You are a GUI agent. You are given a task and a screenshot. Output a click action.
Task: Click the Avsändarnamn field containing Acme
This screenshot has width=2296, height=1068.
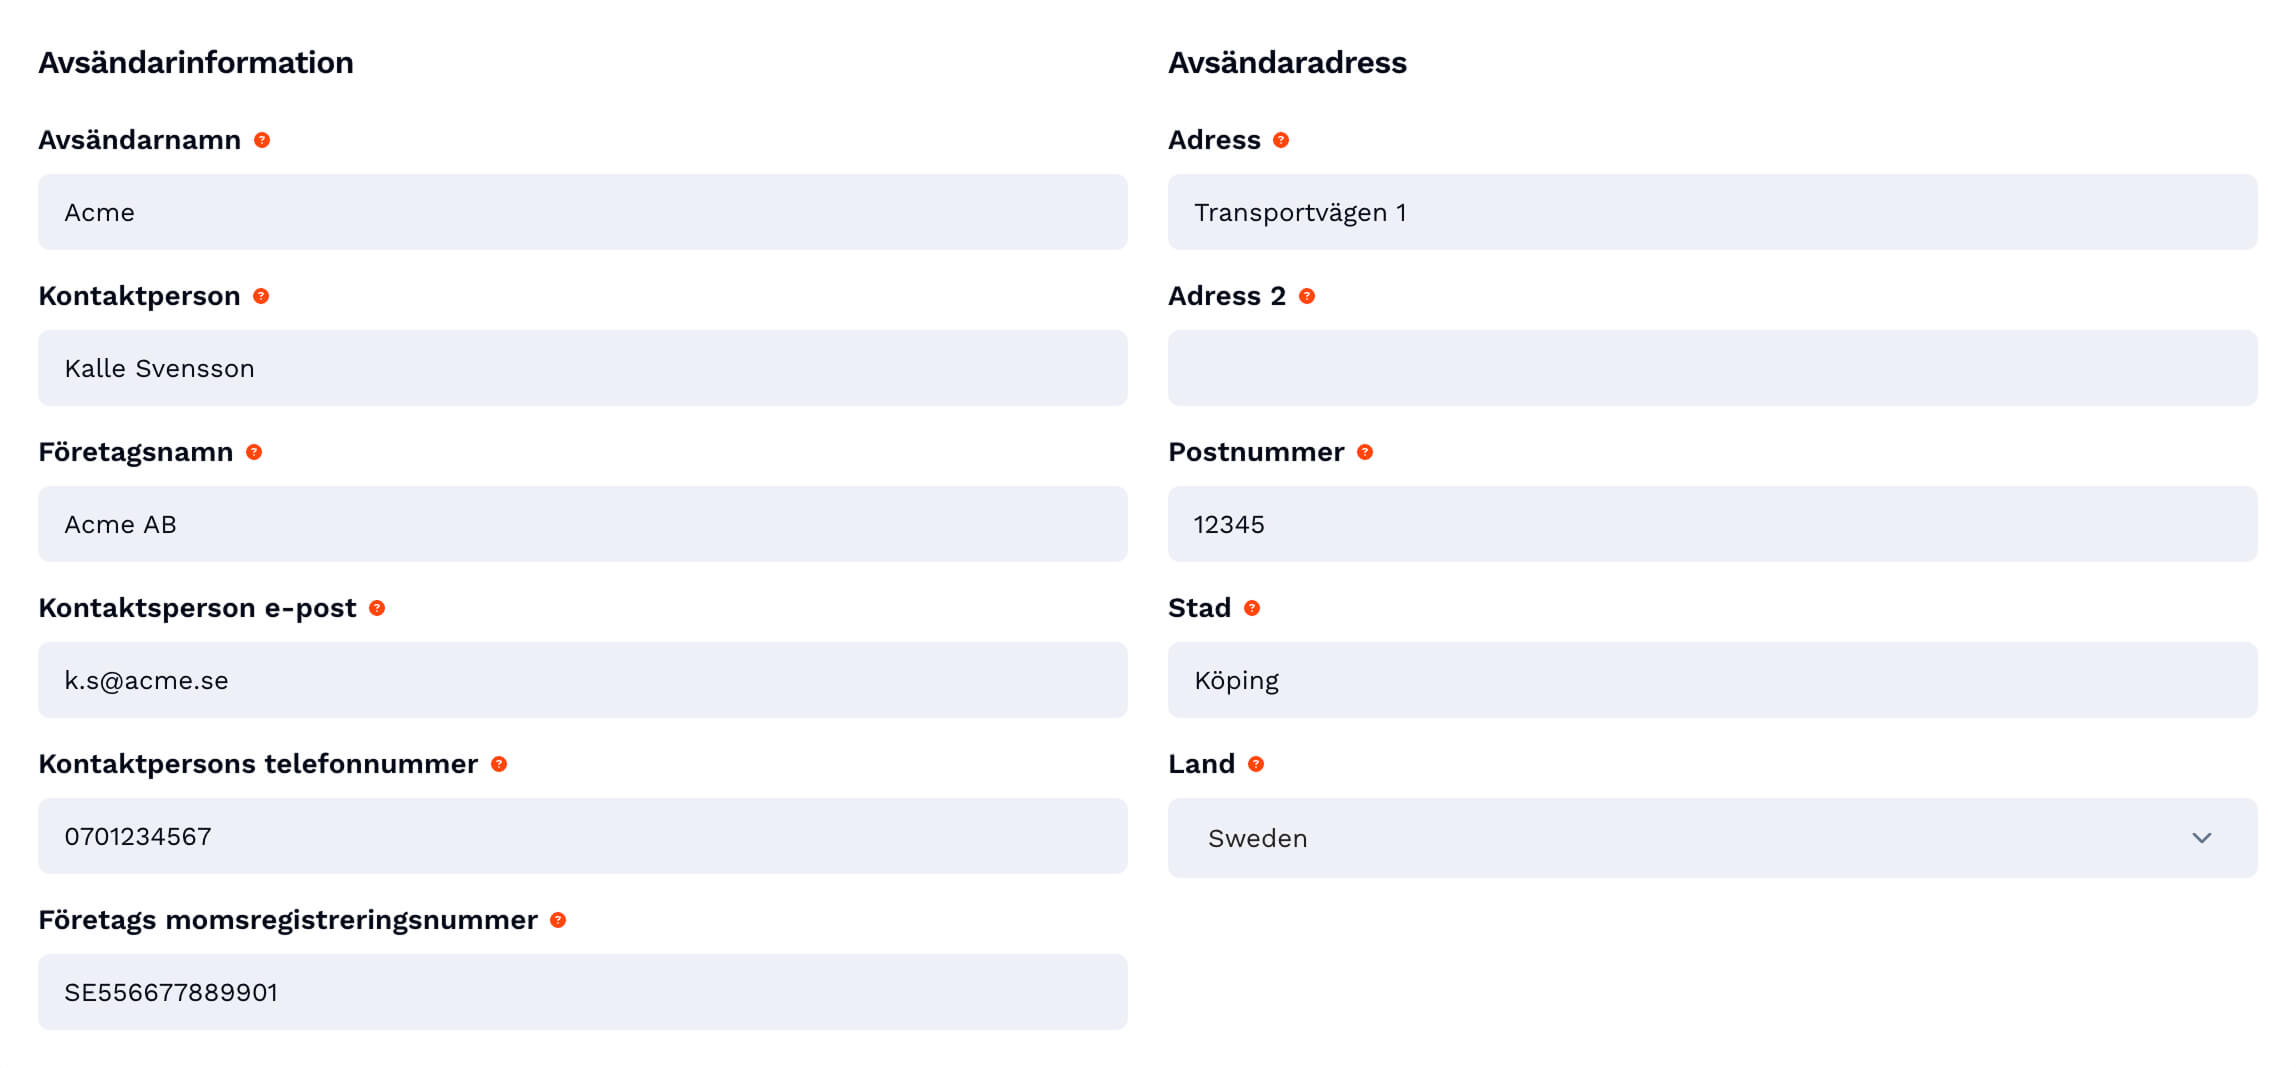[x=582, y=212]
